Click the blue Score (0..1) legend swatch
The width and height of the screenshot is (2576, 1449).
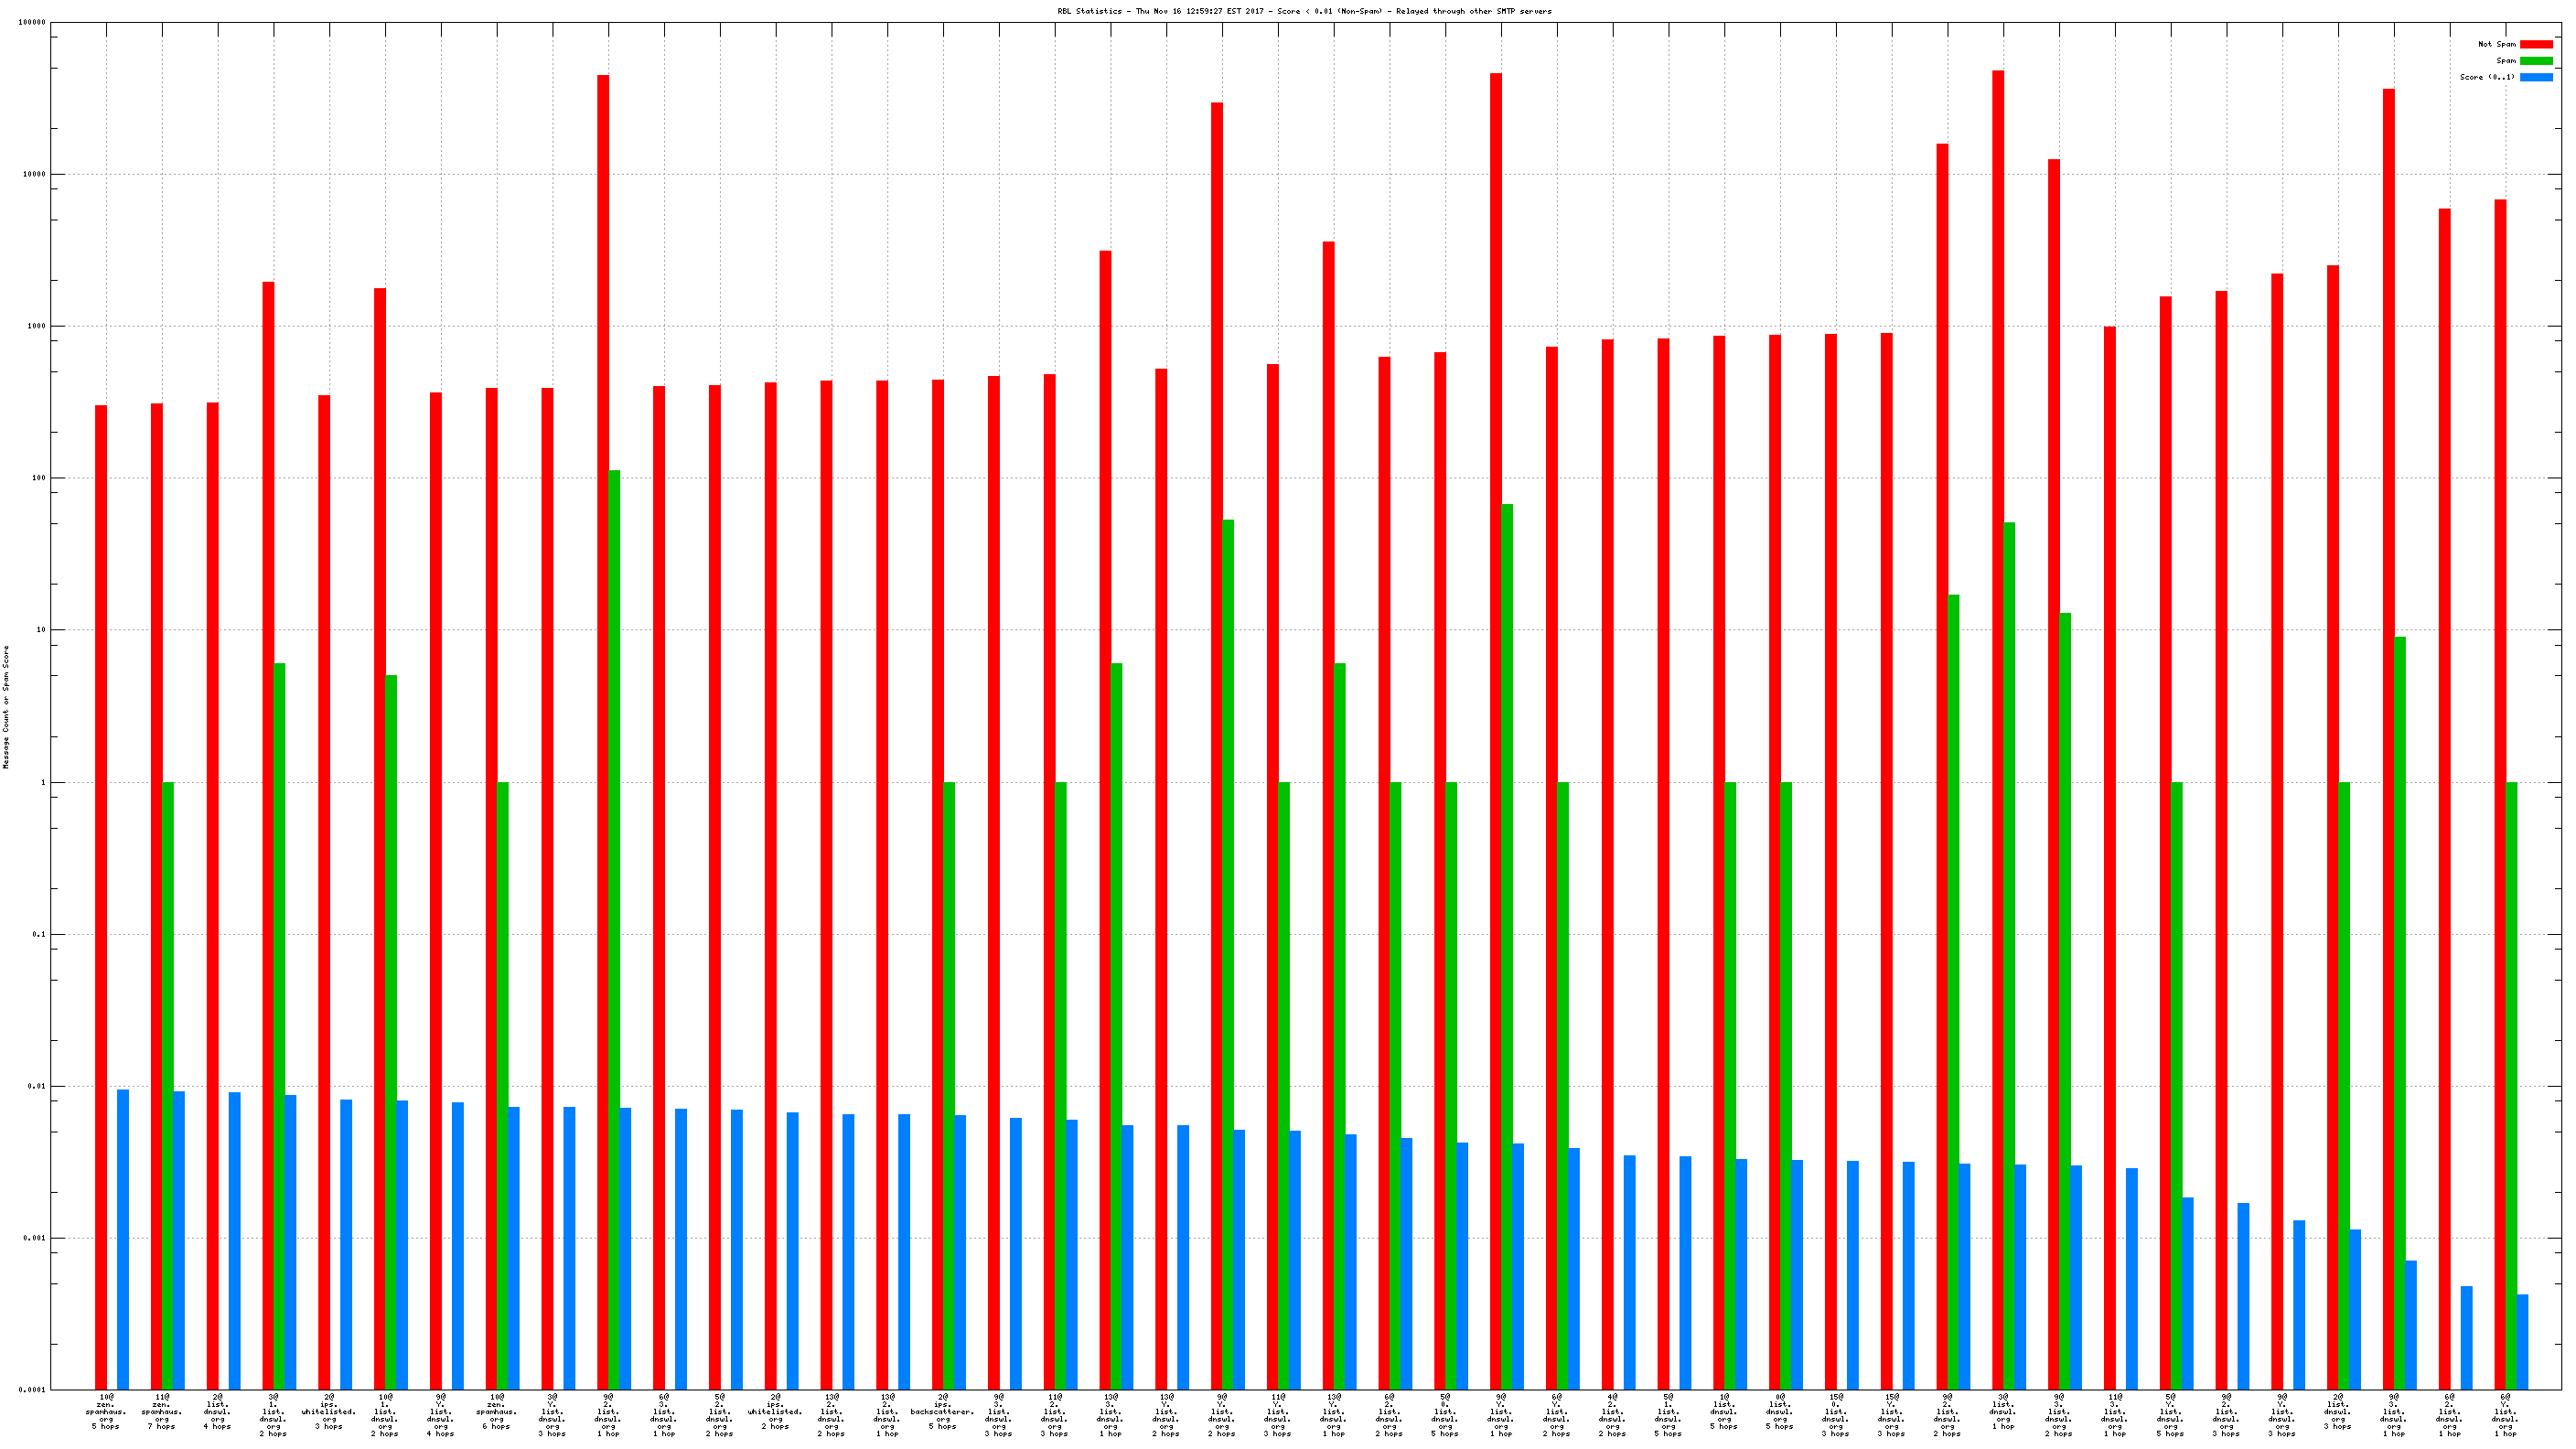pos(2535,77)
